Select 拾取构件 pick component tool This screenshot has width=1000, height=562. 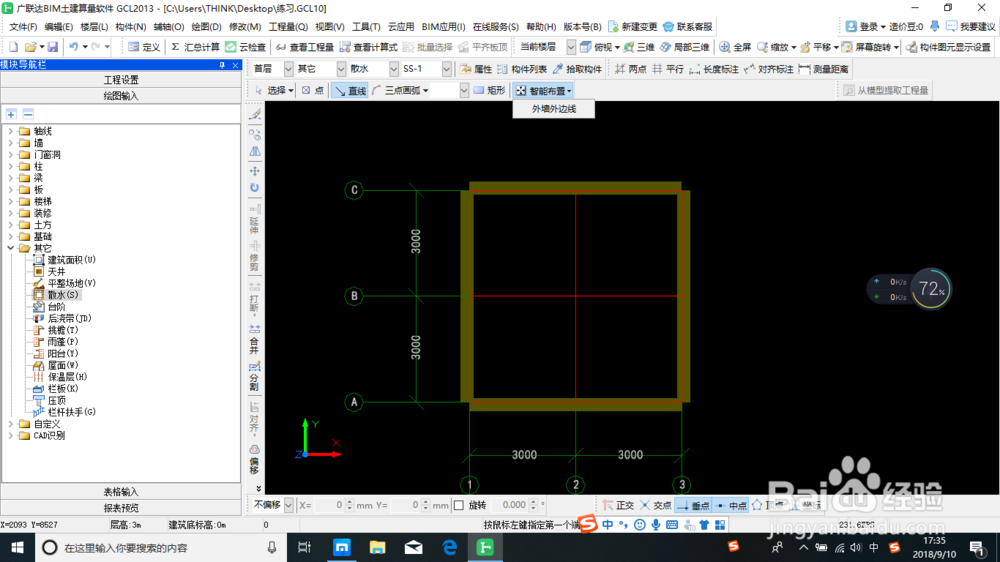click(x=577, y=69)
